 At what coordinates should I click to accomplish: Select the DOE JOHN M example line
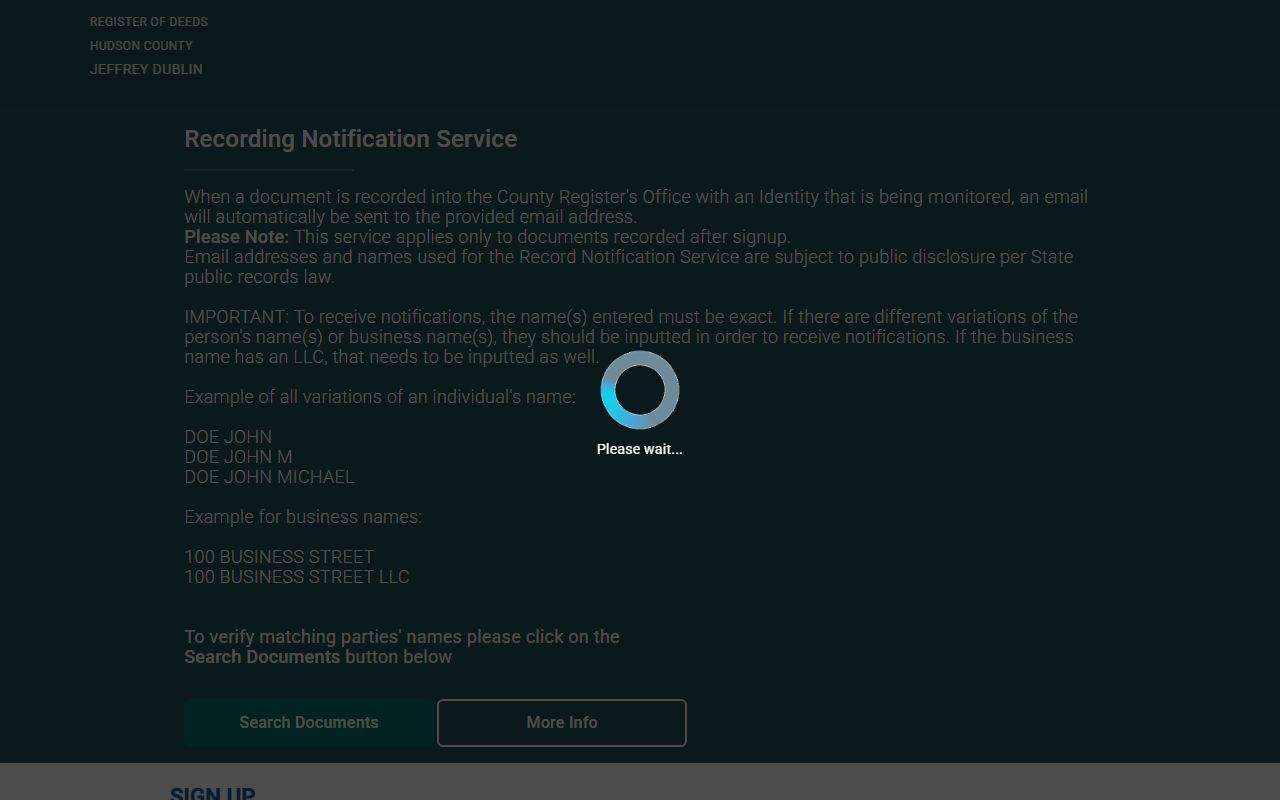(238, 457)
